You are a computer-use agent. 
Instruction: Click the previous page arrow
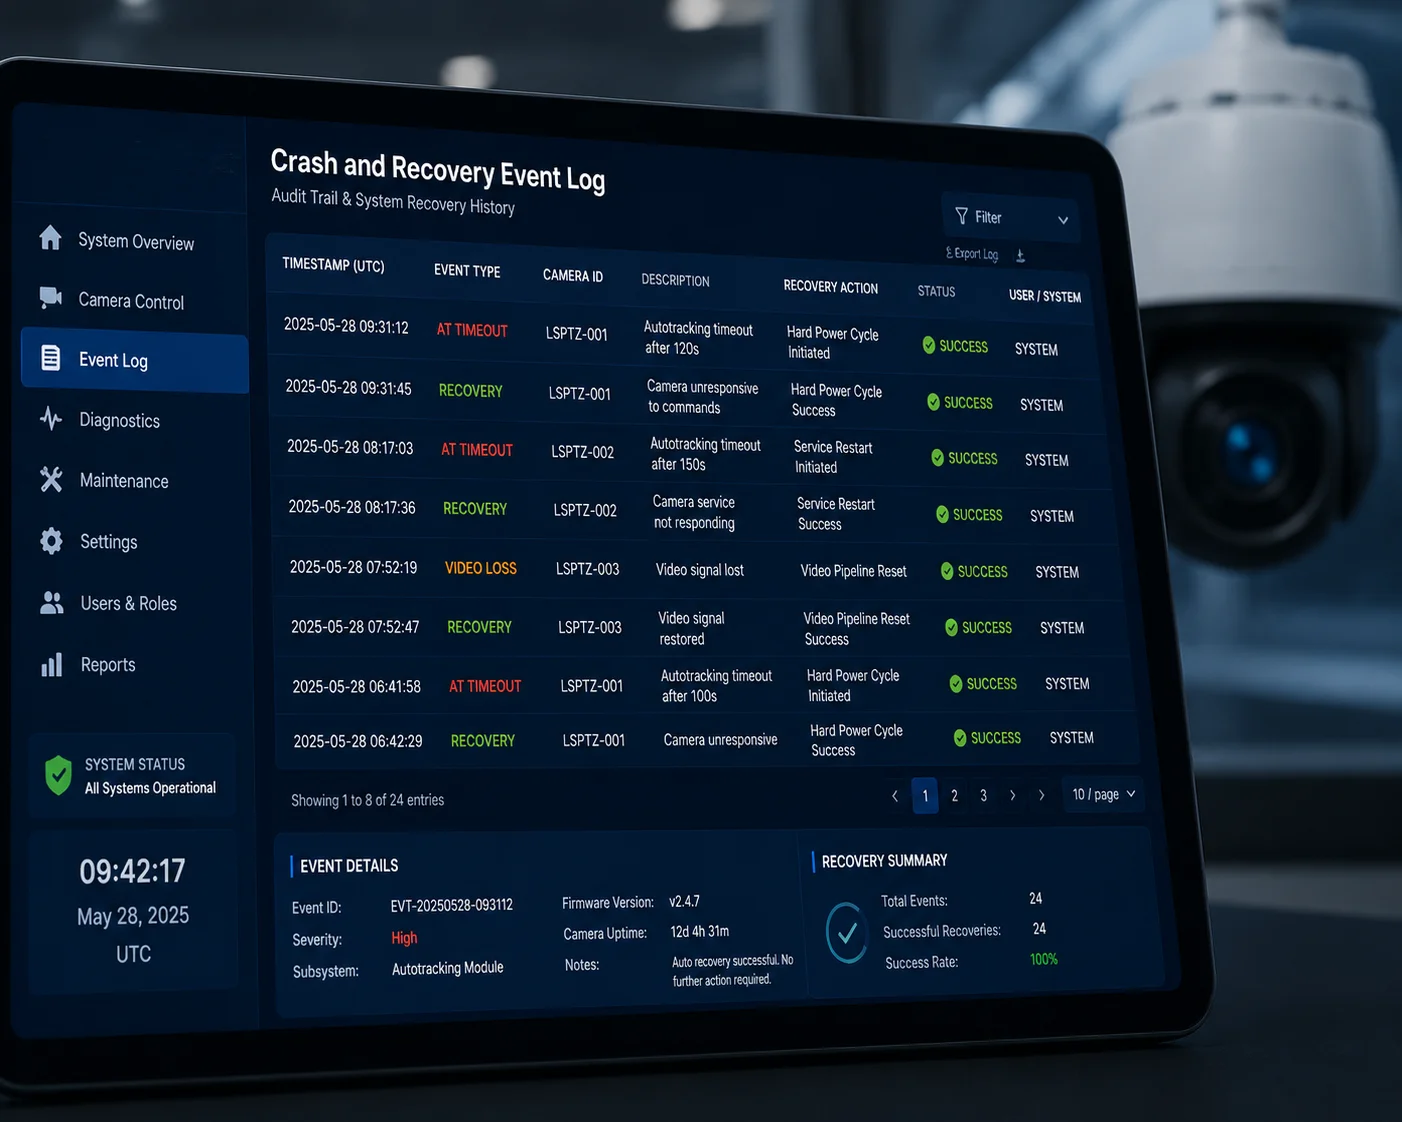pos(895,796)
